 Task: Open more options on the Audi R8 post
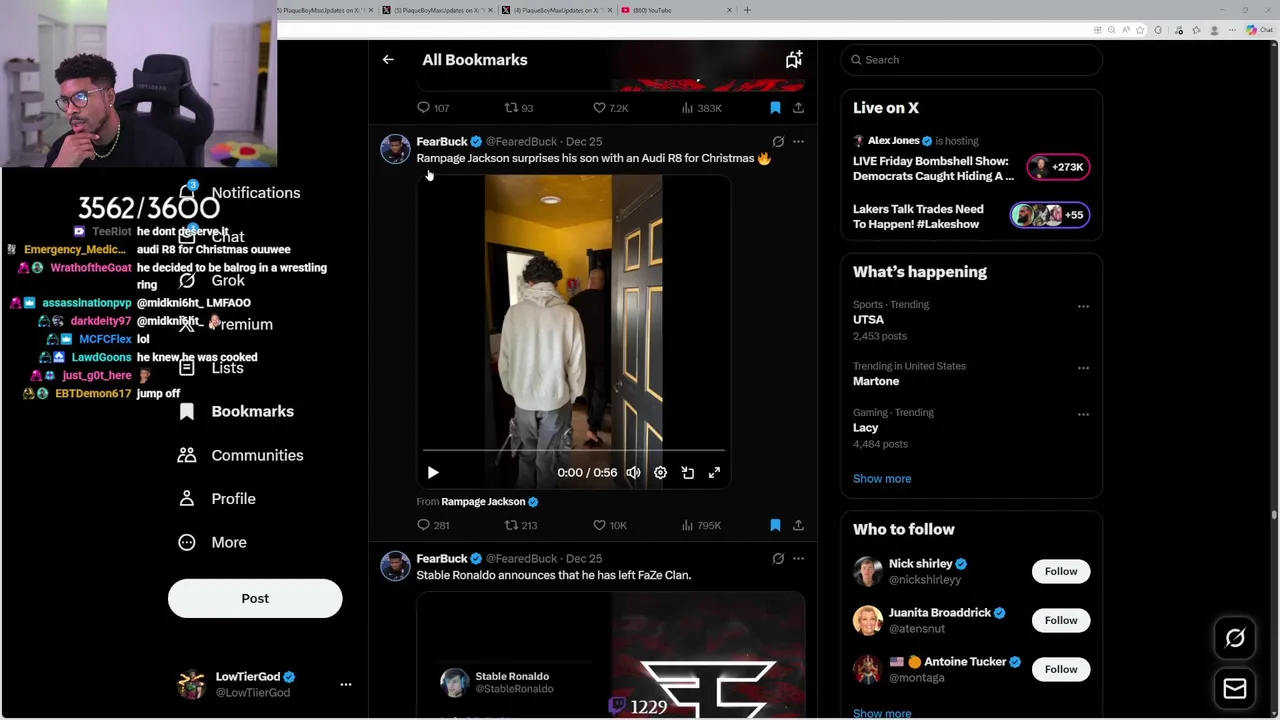tap(798, 142)
